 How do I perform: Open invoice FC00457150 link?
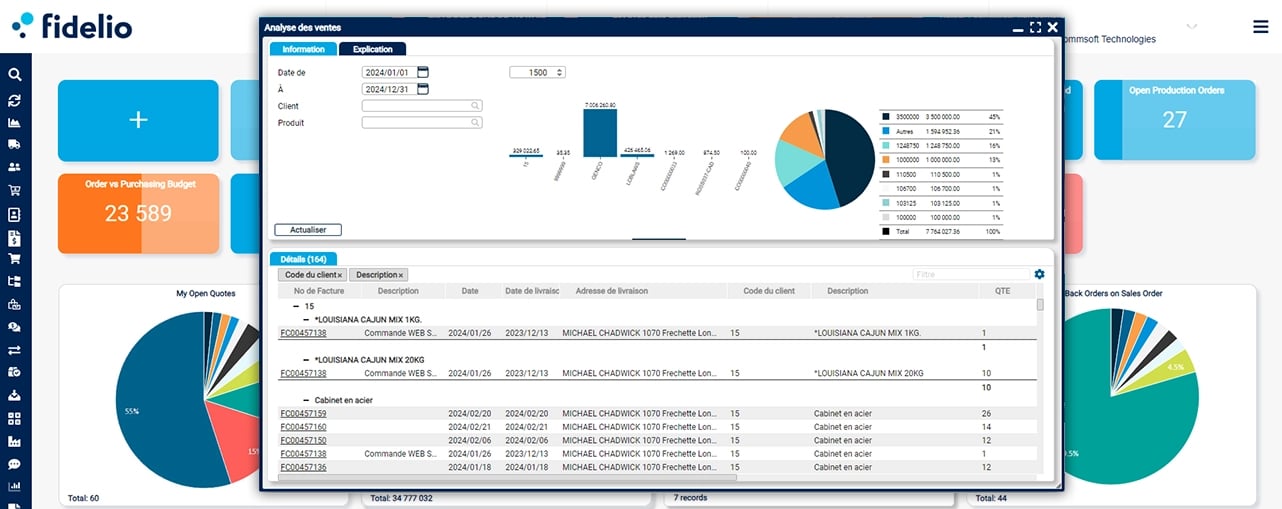coord(303,440)
